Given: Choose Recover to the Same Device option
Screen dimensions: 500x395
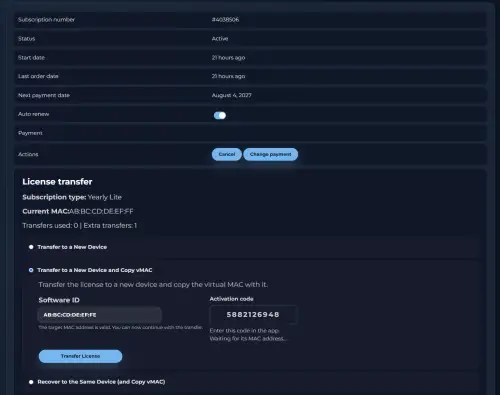Looking at the screenshot, I should coord(31,382).
